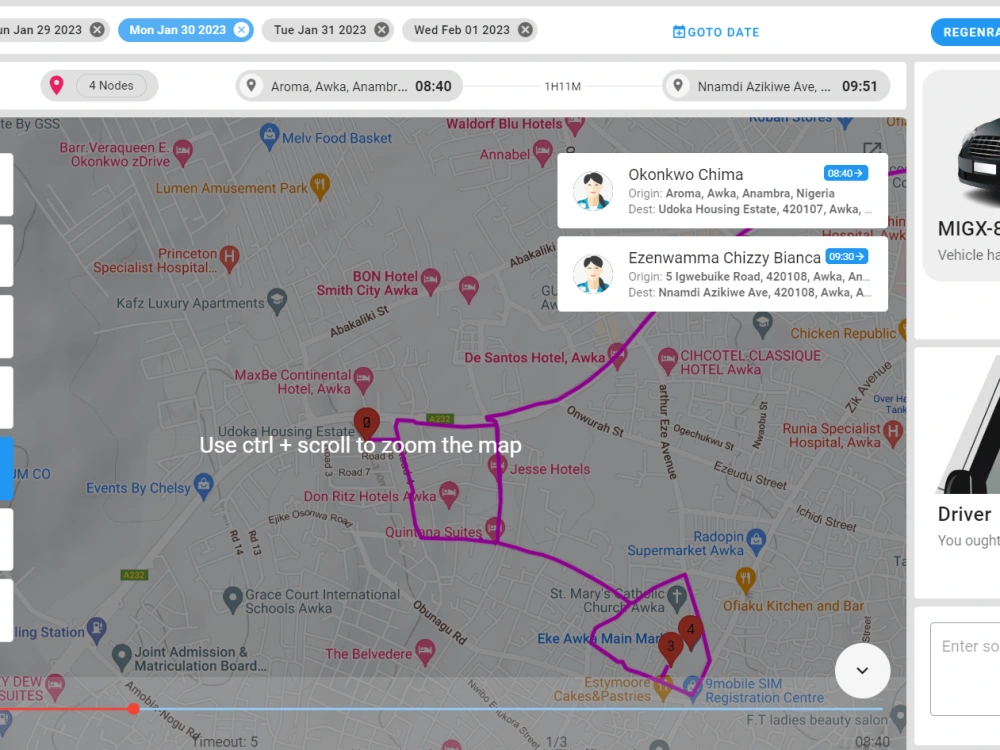
Task: Click the Ofiaku Kitchen and Bar icon
Action: pyautogui.click(x=745, y=580)
